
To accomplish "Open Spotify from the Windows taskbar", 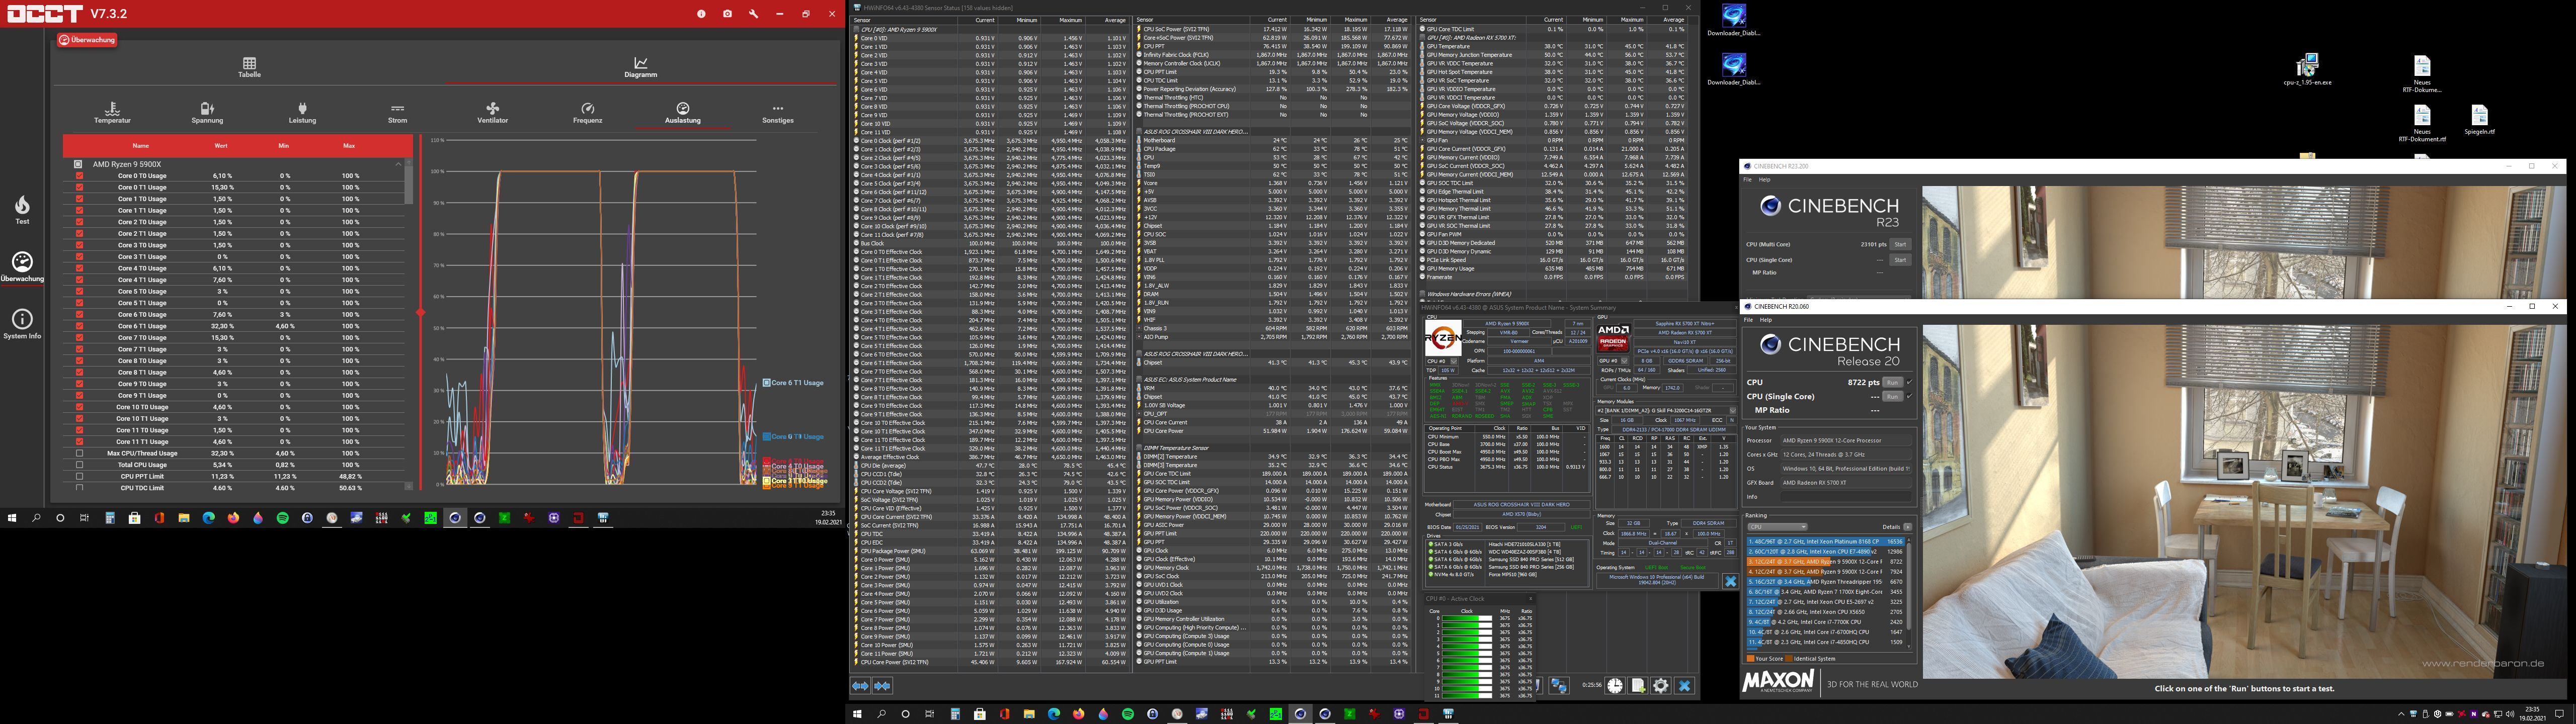I will pos(282,518).
